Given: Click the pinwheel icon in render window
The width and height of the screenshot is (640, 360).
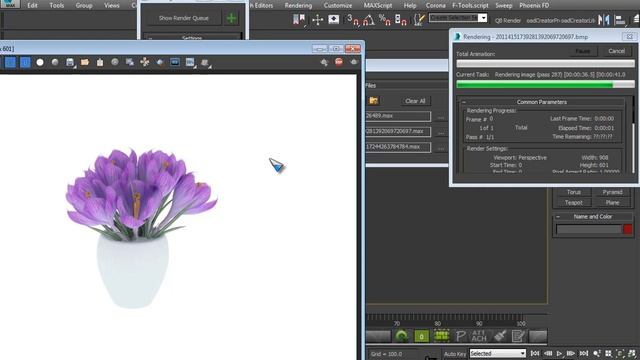Looking at the screenshot, I should click(144, 62).
